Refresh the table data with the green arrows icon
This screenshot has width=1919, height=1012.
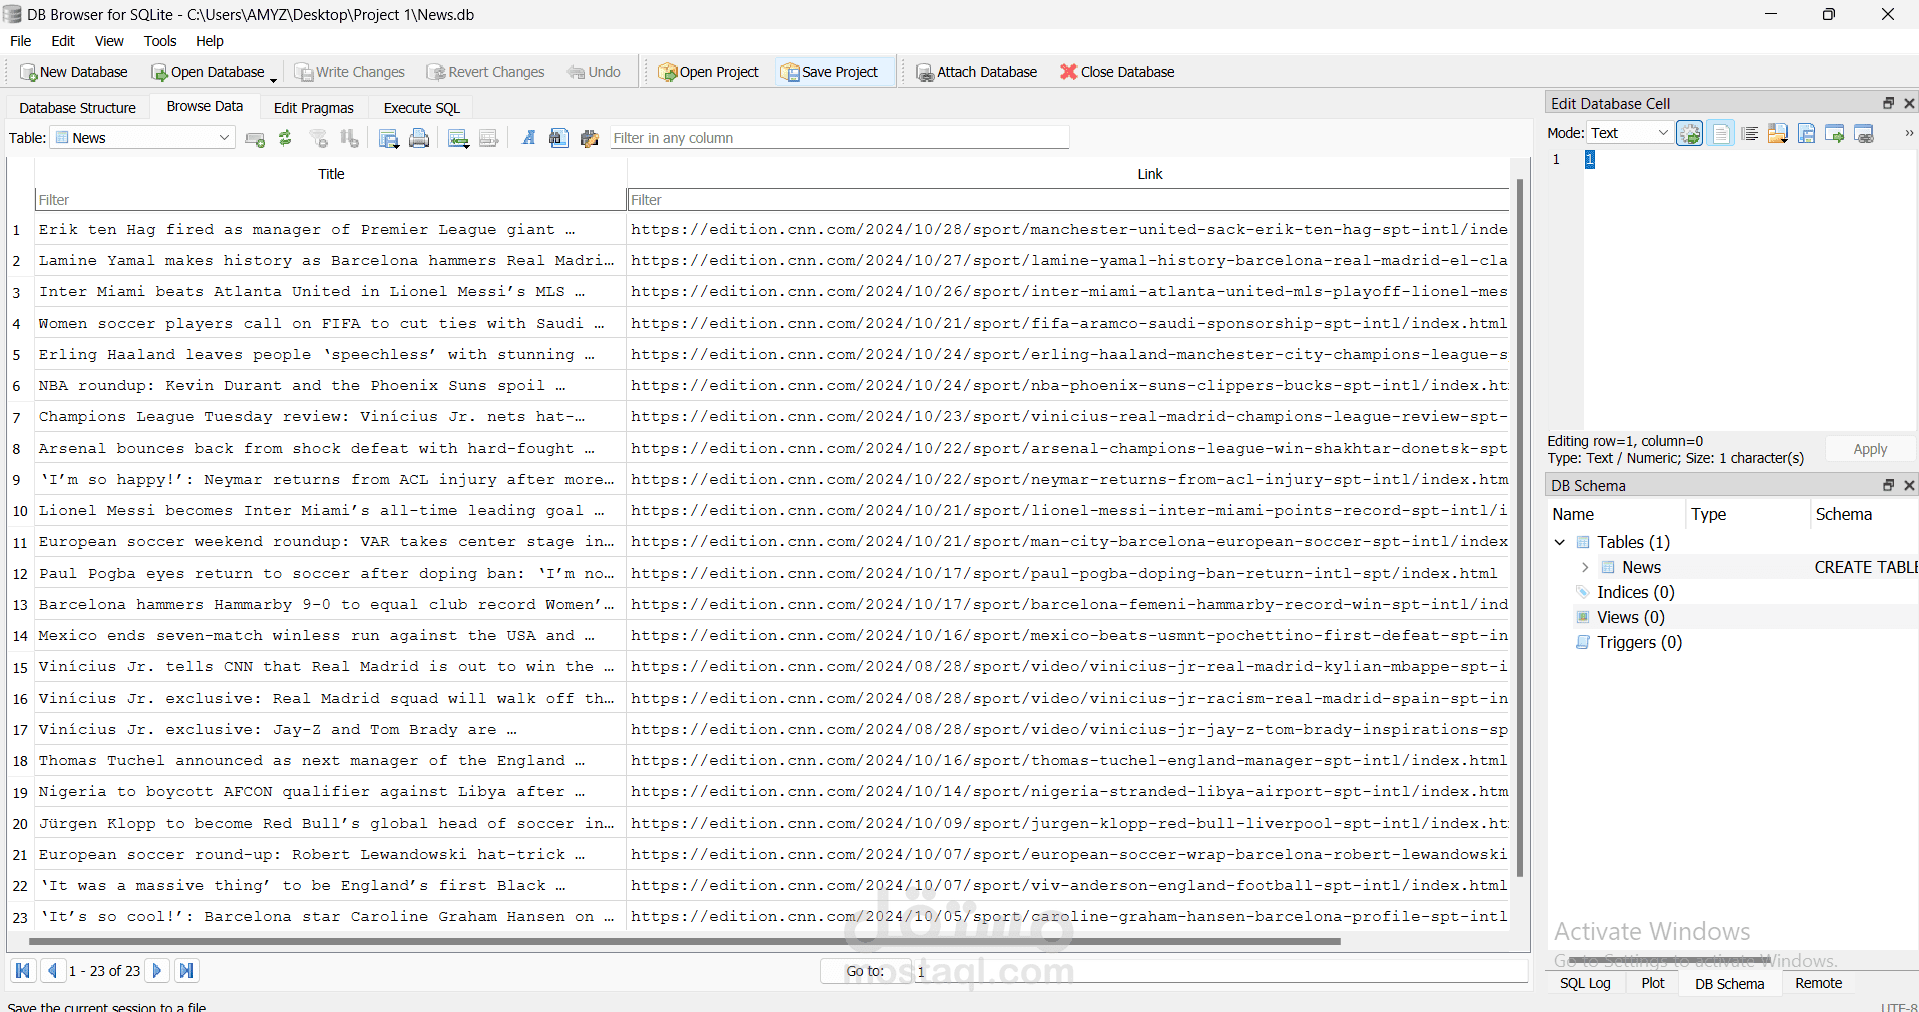285,138
